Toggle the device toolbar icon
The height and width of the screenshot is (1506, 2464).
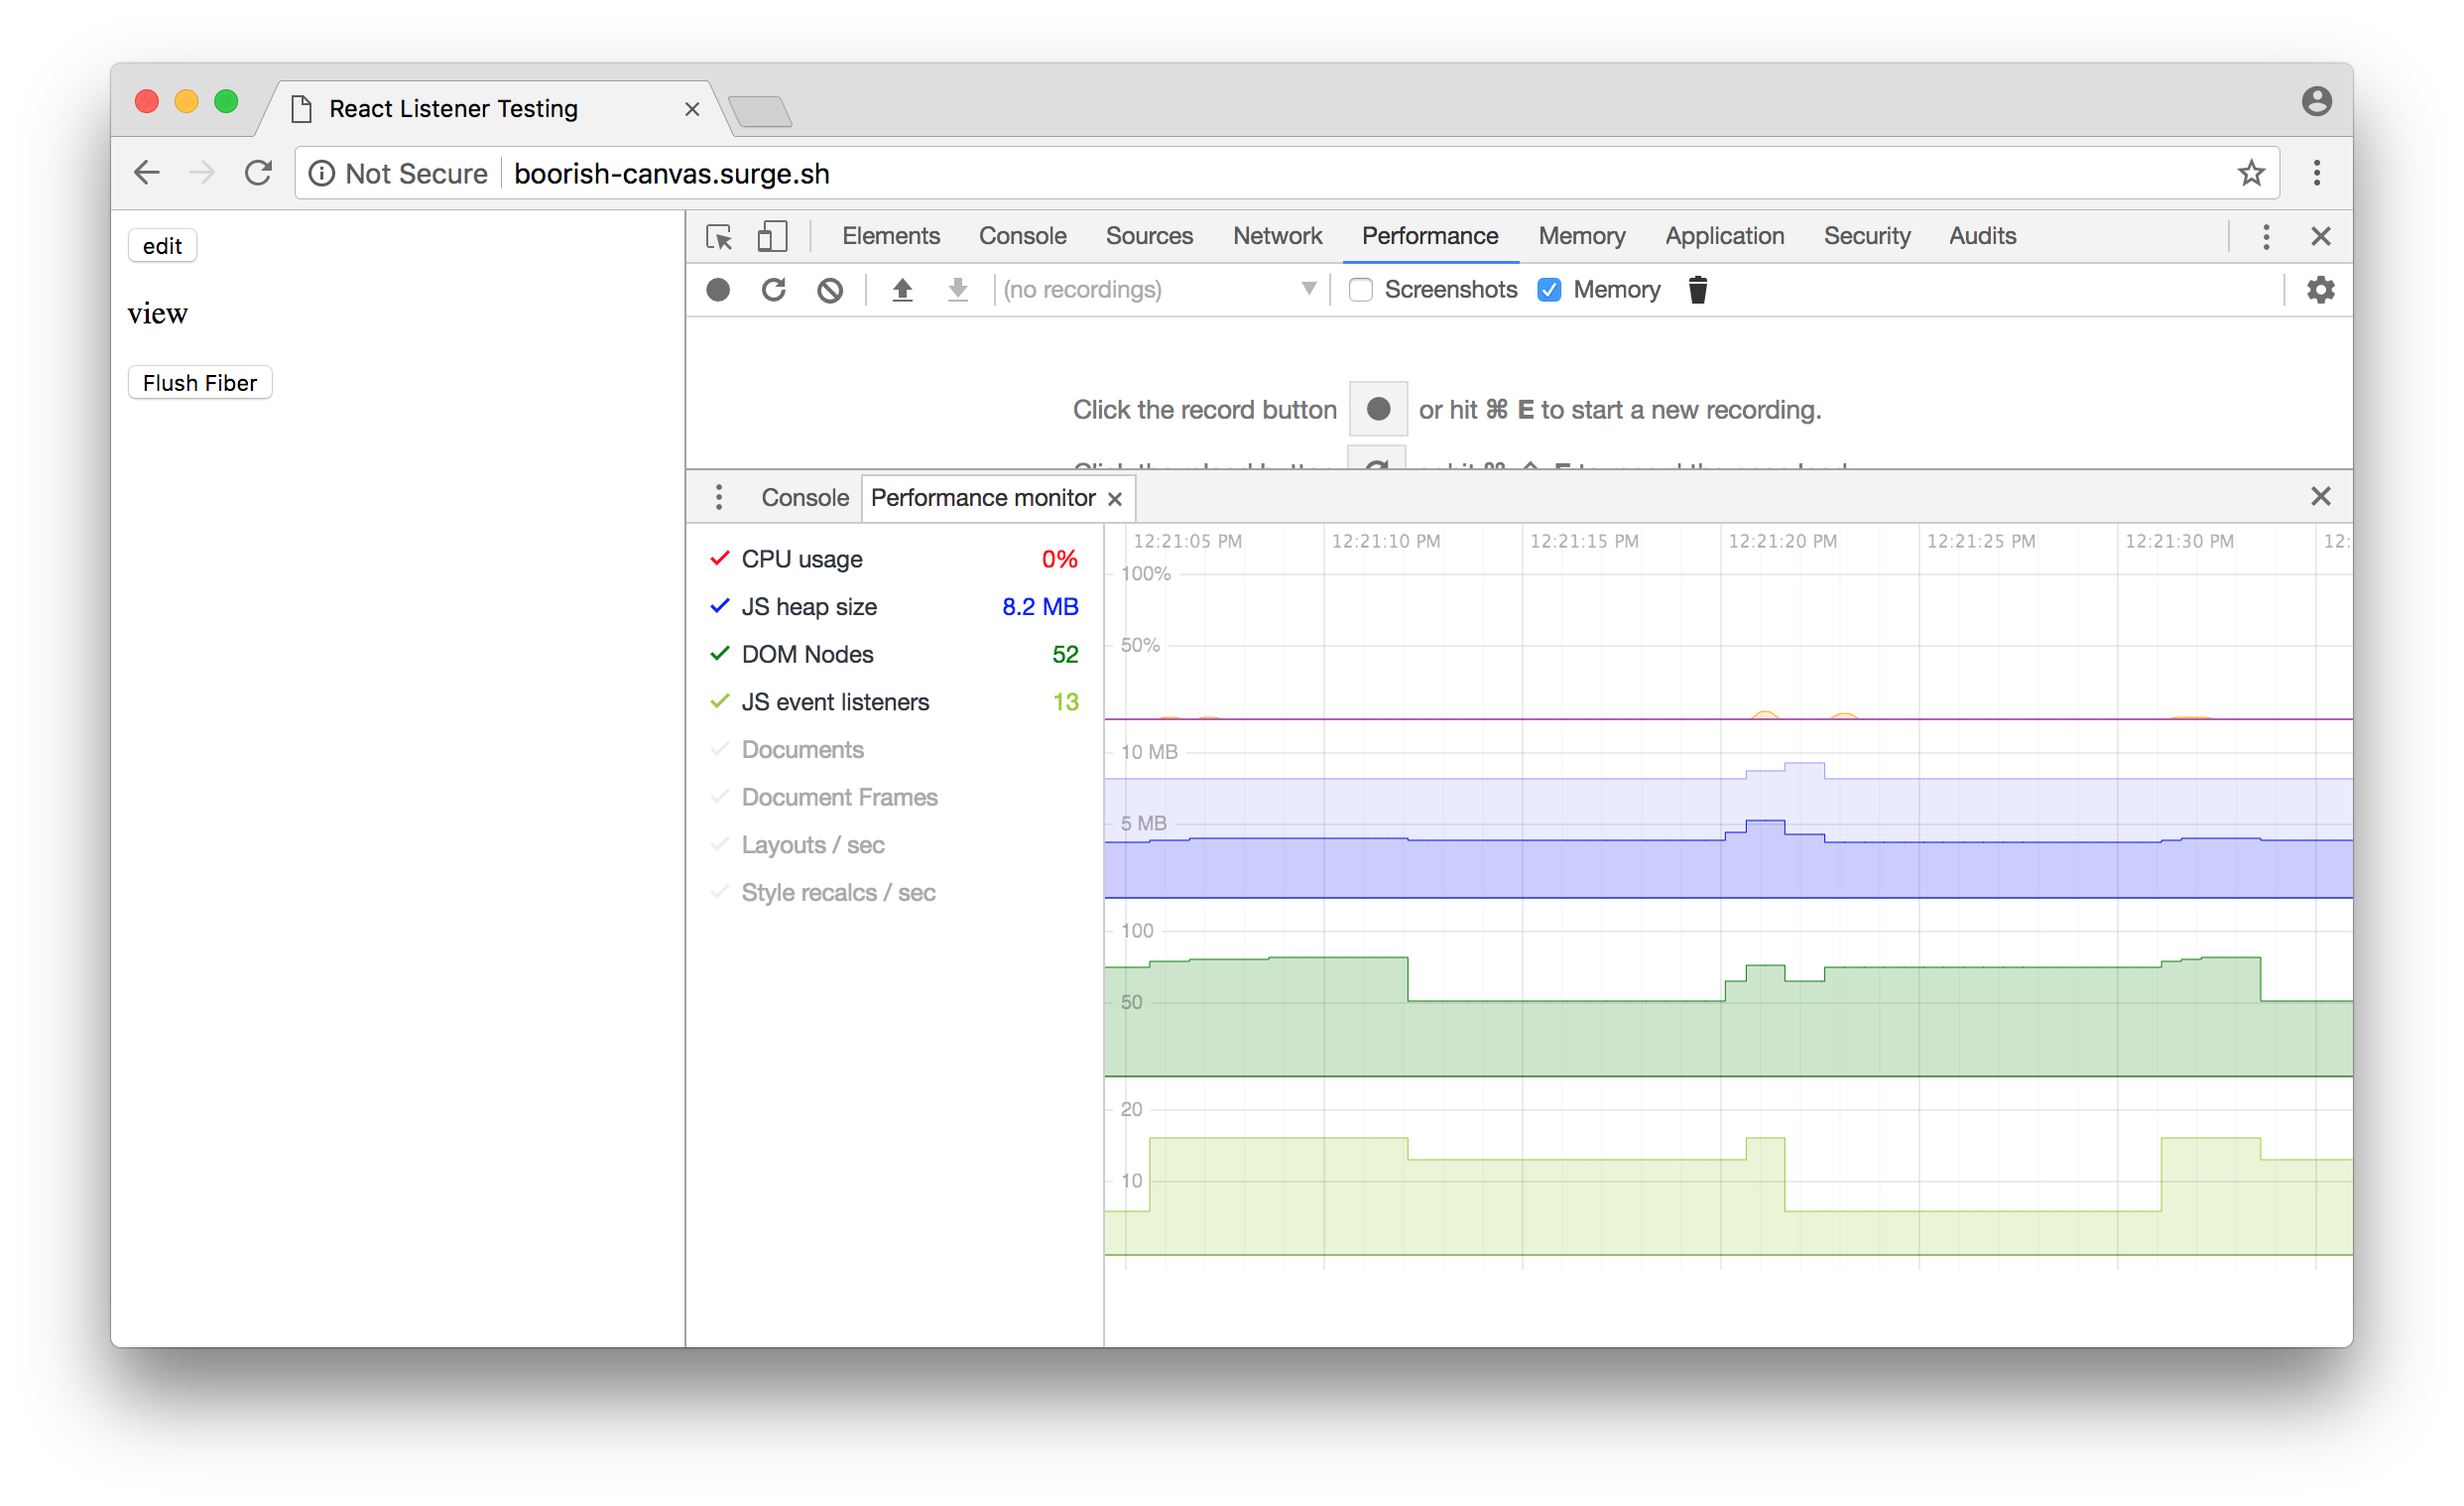click(771, 237)
